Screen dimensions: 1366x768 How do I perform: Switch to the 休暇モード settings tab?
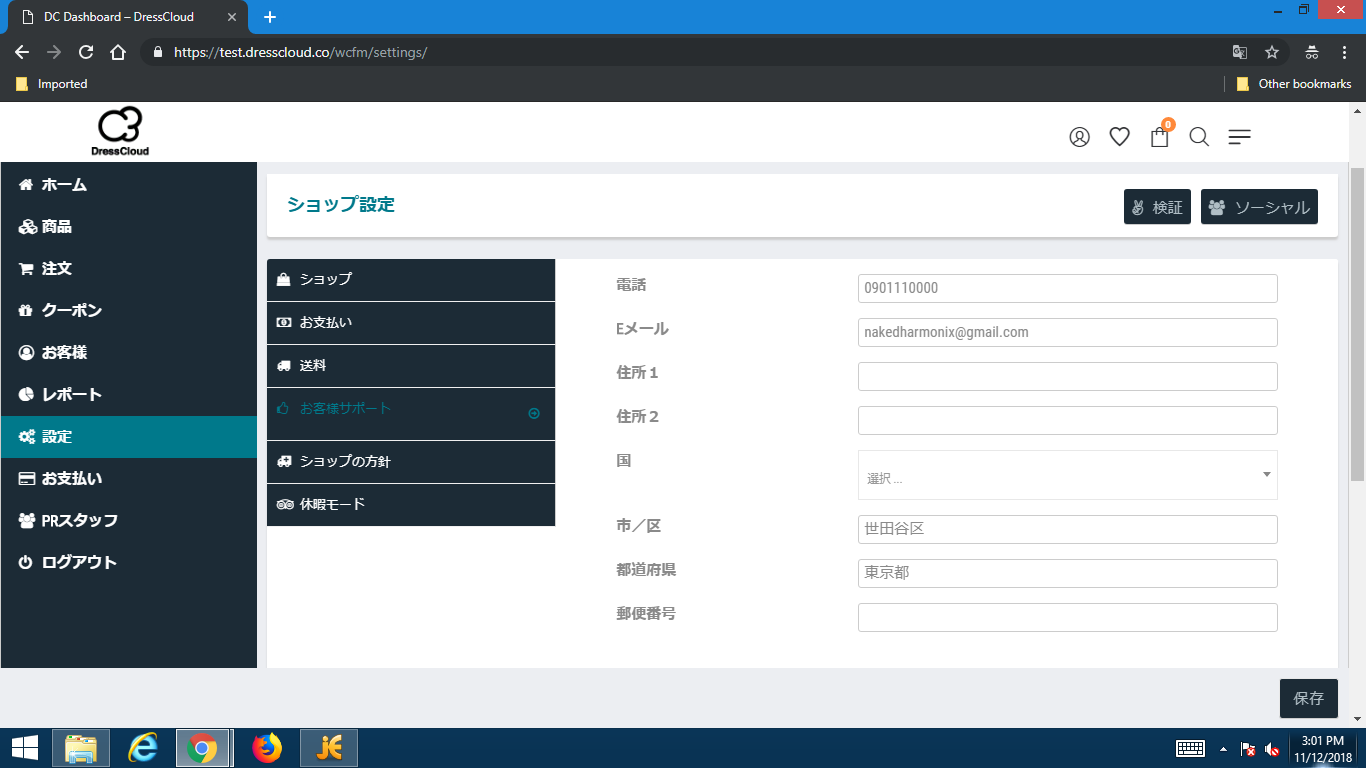[x=411, y=505]
